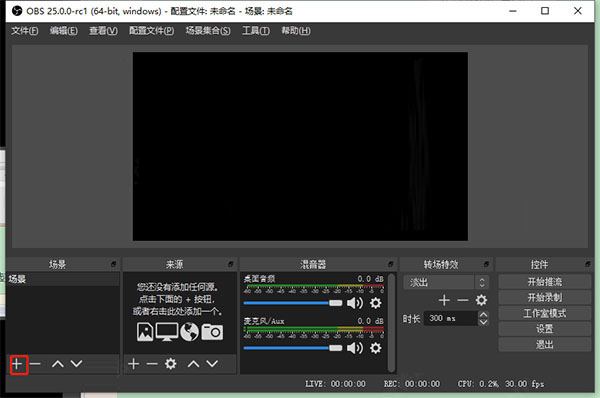This screenshot has height=398, width=600.
Task: Move the source up in the Sources panel
Action: pyautogui.click(x=194, y=364)
